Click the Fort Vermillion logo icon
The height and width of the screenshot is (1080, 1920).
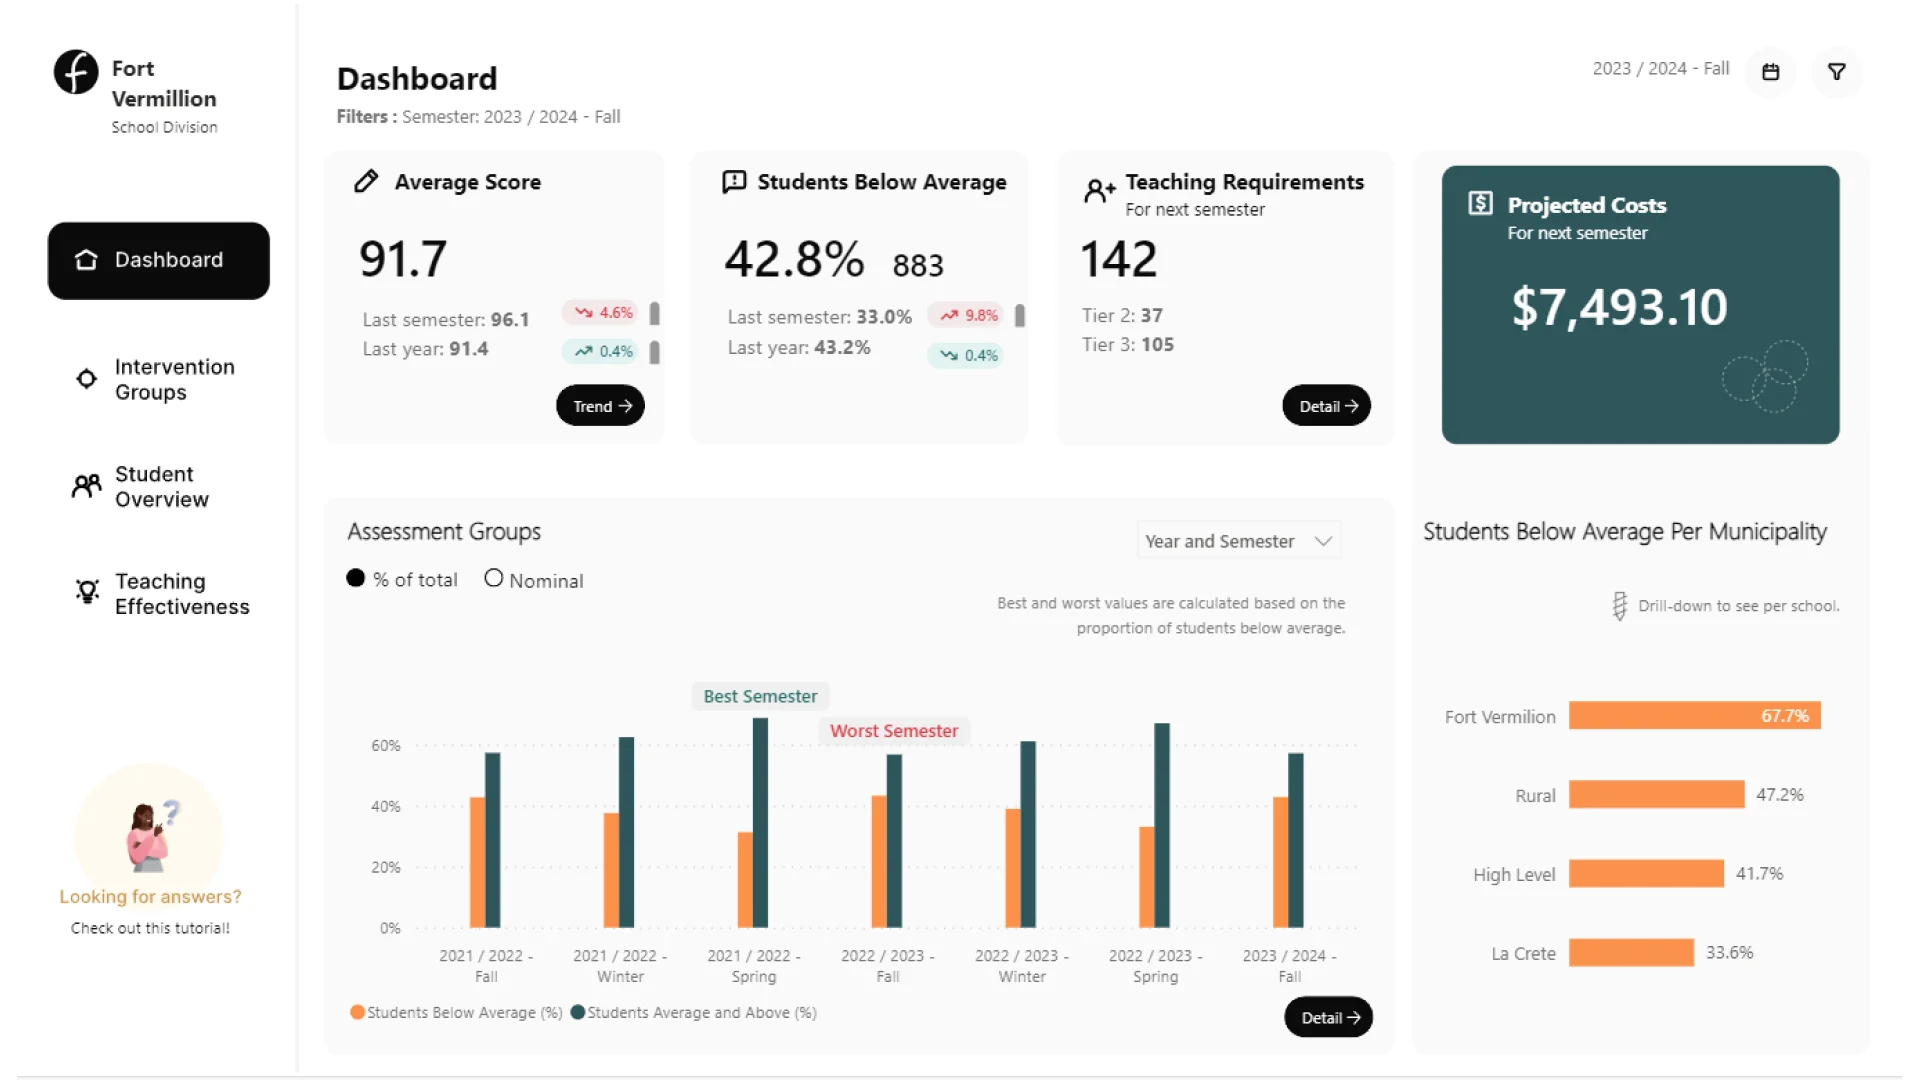click(x=76, y=72)
